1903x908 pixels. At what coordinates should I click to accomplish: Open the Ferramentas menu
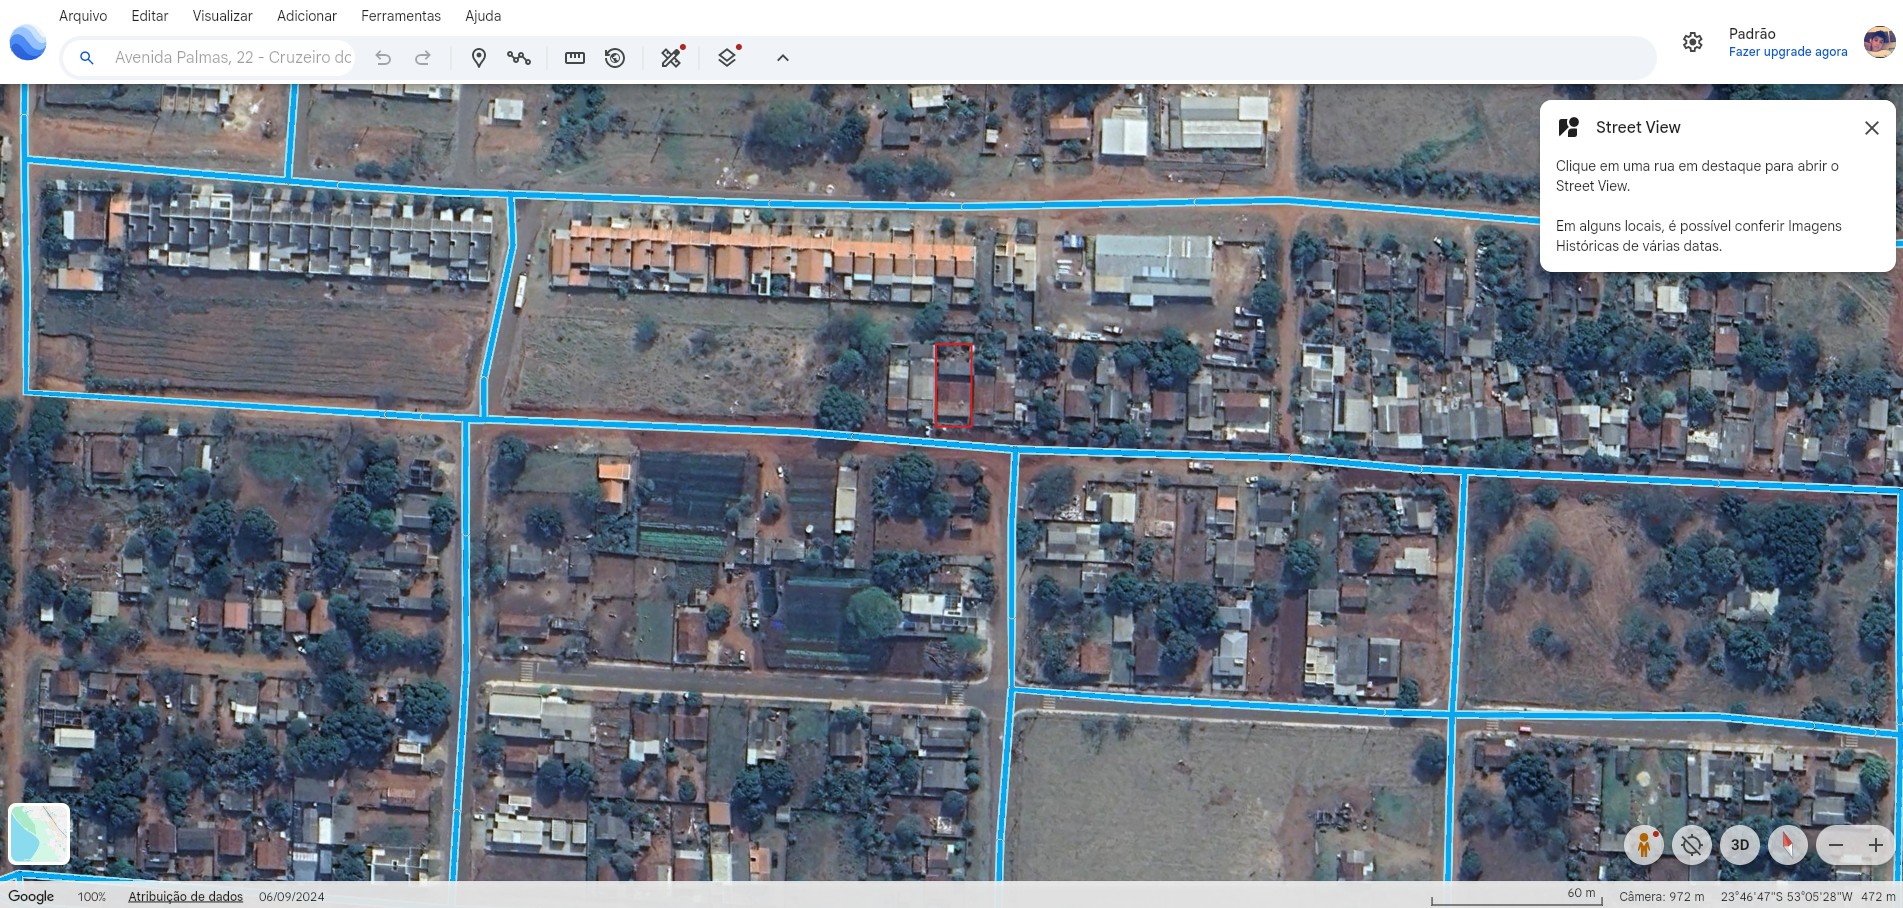click(401, 16)
